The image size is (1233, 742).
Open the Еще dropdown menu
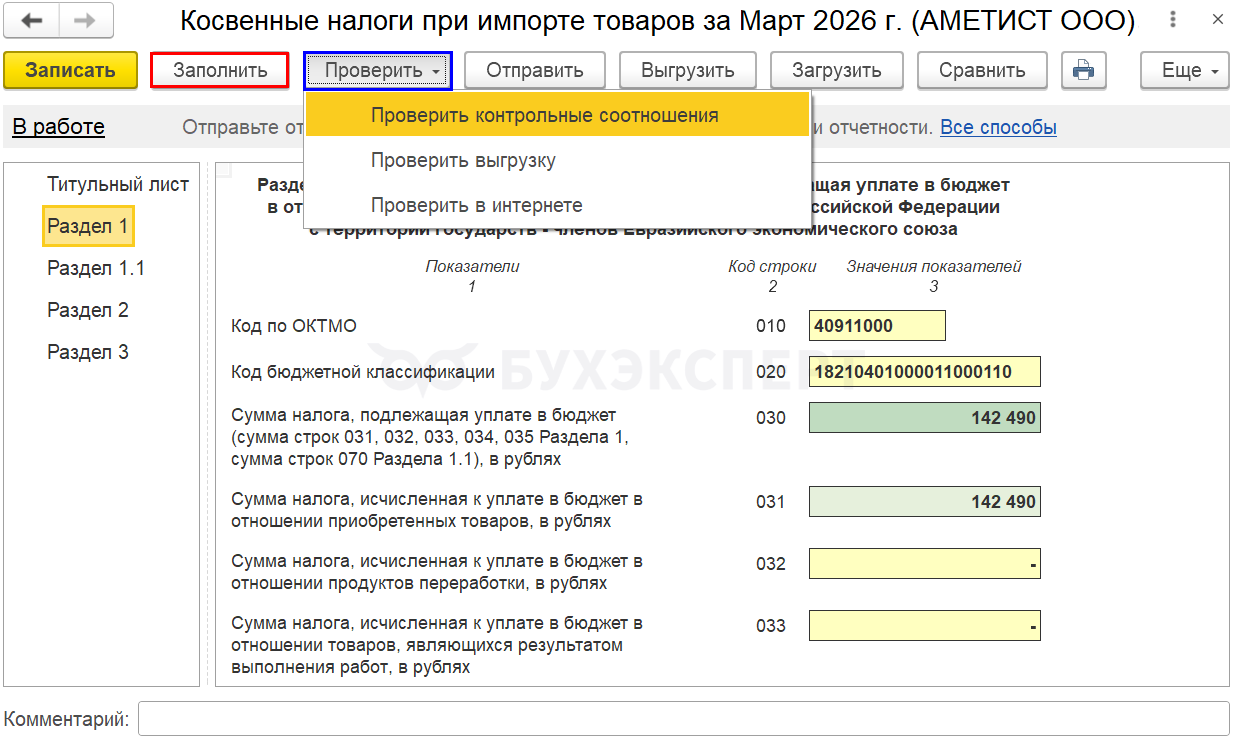tap(1185, 70)
